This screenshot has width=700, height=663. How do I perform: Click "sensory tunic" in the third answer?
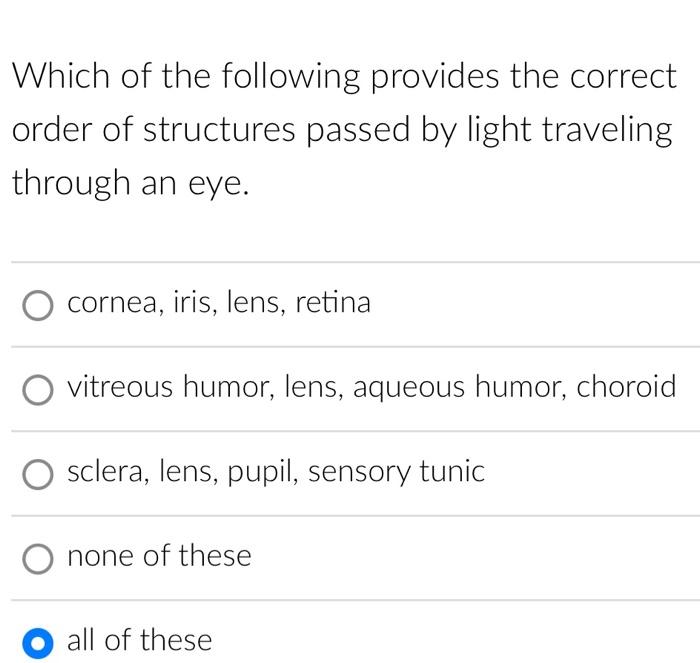click(x=396, y=472)
